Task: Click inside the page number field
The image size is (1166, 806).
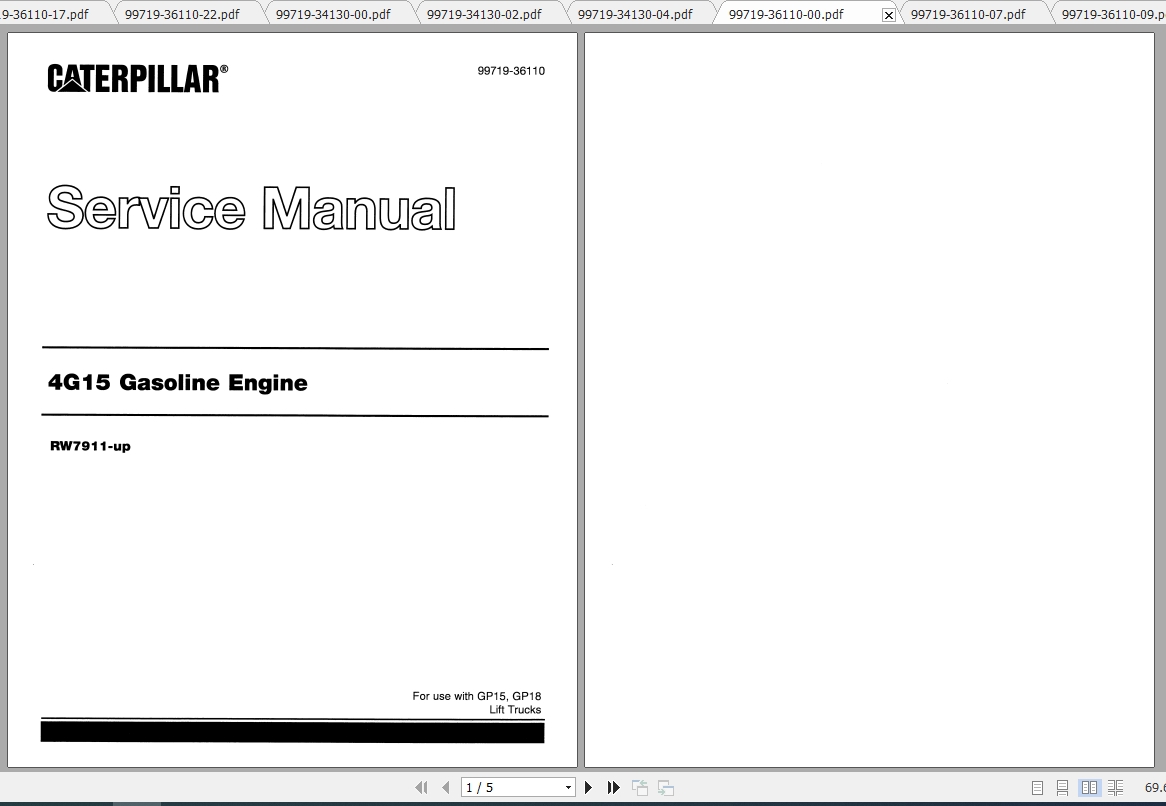Action: click(505, 787)
